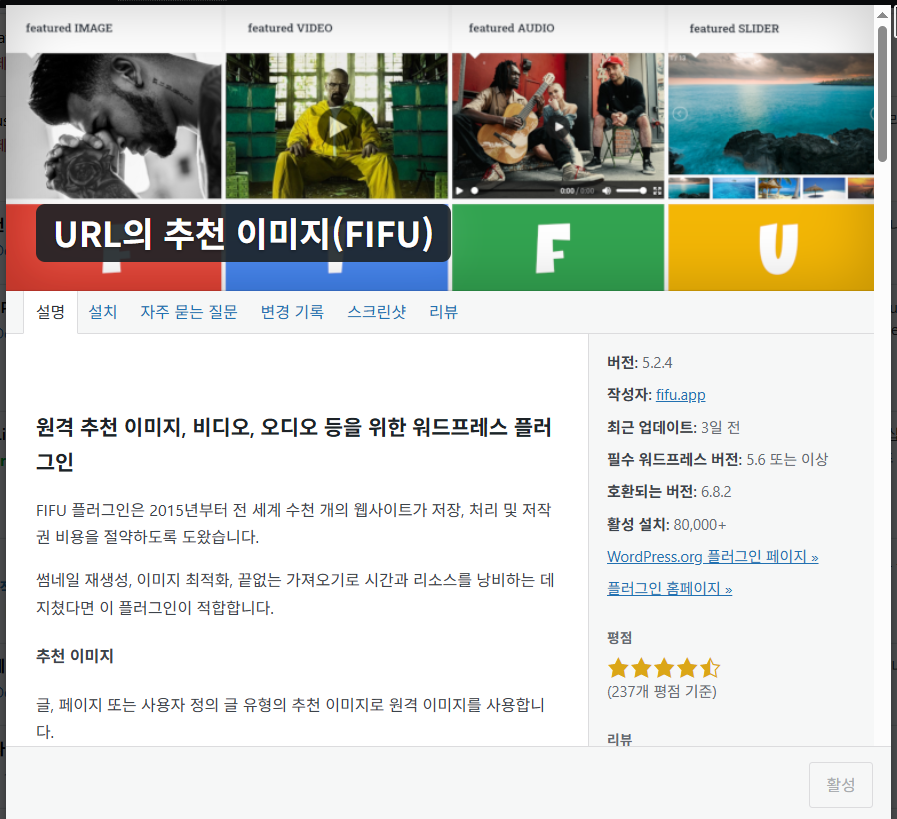
Task: Click the vertical scrollbar thumb
Action: click(x=882, y=94)
